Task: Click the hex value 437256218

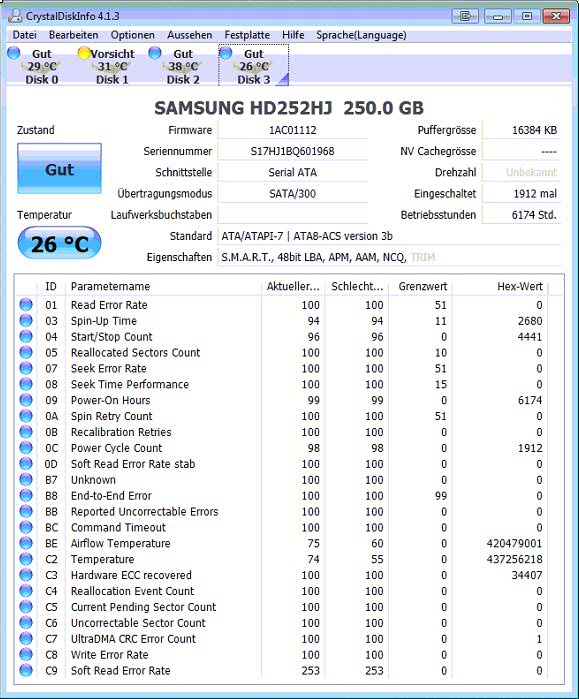Action: (x=514, y=559)
